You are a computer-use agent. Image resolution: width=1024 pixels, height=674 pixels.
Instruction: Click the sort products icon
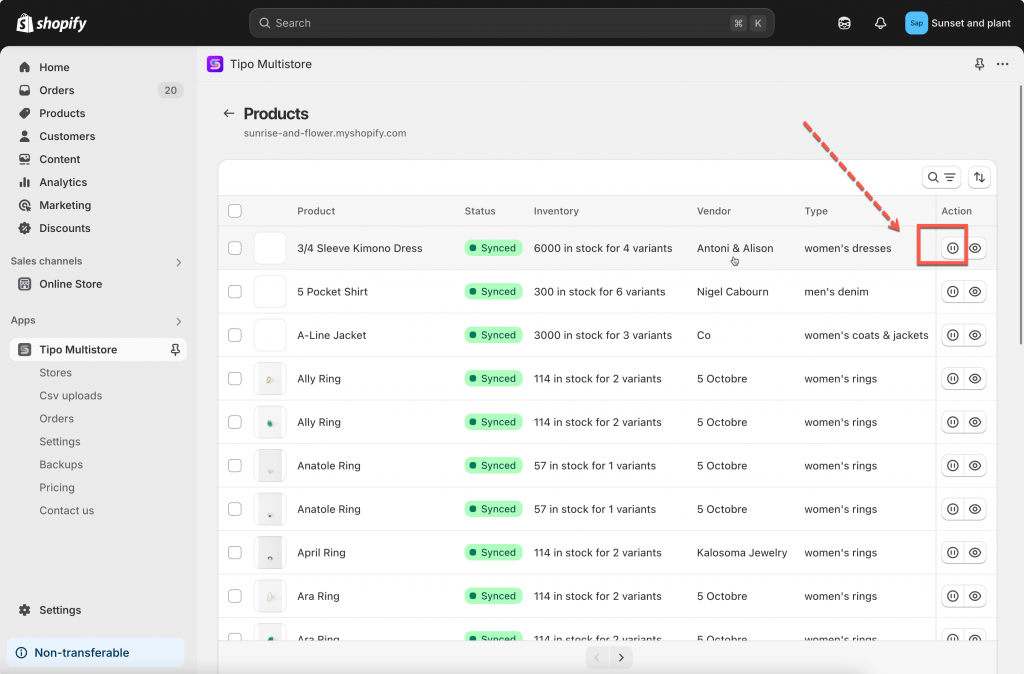click(x=979, y=178)
